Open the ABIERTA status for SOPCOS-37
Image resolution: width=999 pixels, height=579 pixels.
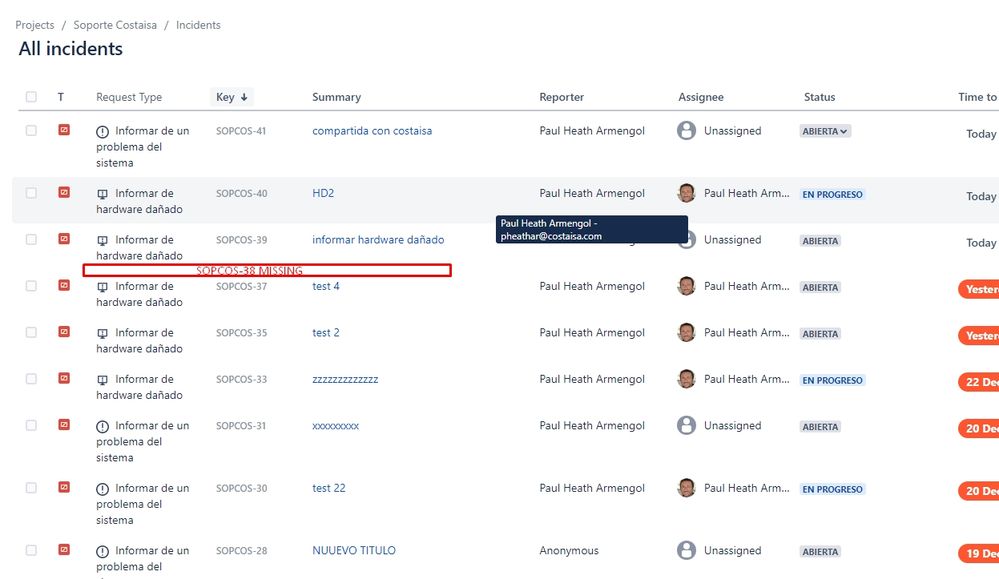[820, 287]
